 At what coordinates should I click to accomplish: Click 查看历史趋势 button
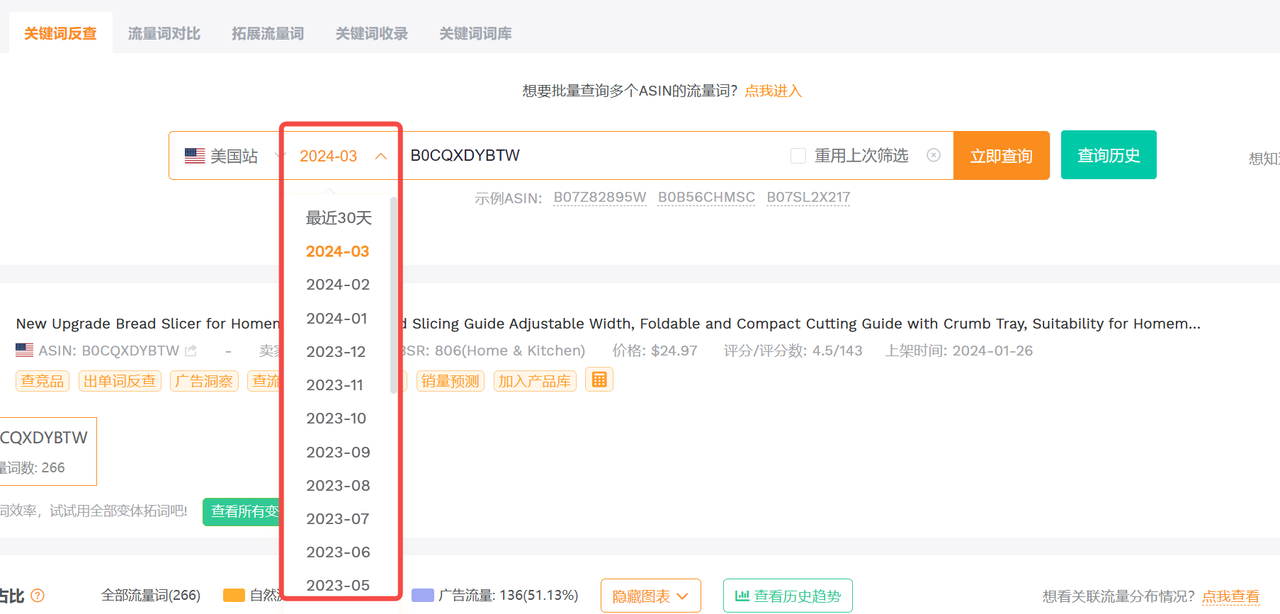[x=788, y=596]
